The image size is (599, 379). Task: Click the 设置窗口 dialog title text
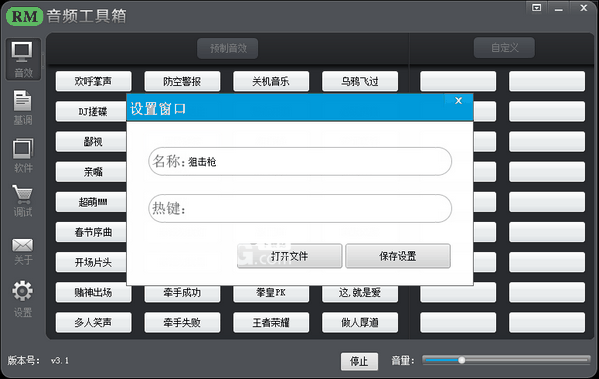[x=158, y=109]
